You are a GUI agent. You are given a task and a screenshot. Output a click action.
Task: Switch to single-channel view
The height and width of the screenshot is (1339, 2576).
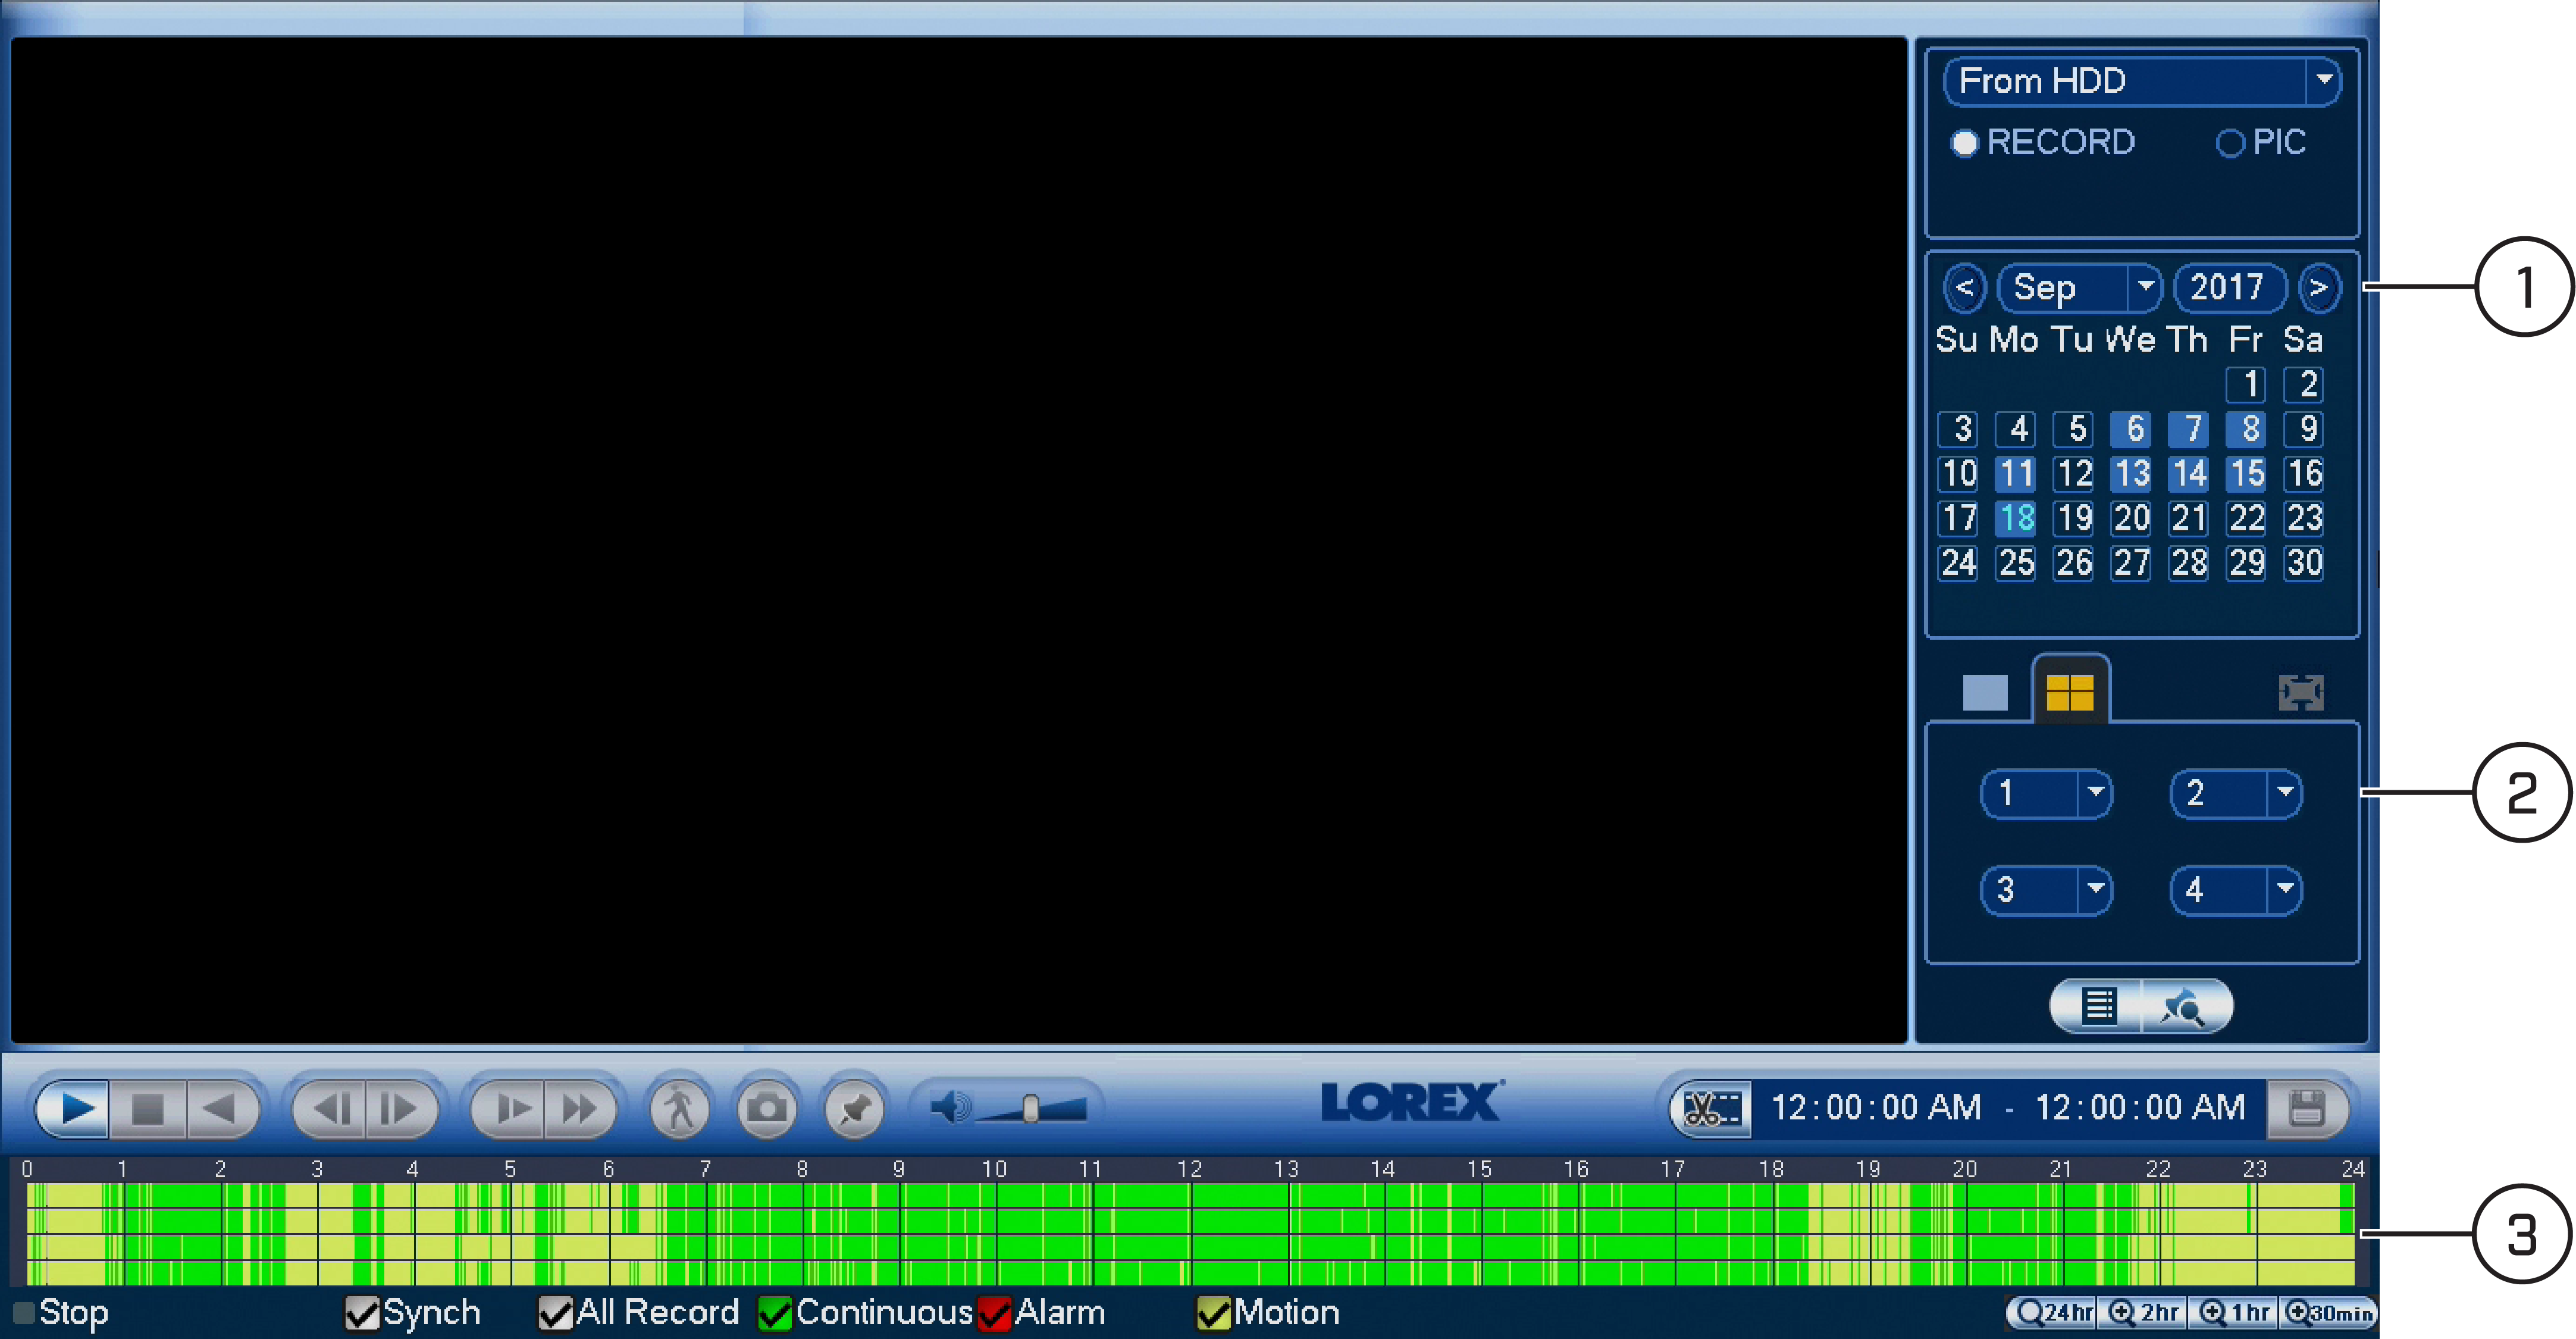1984,692
